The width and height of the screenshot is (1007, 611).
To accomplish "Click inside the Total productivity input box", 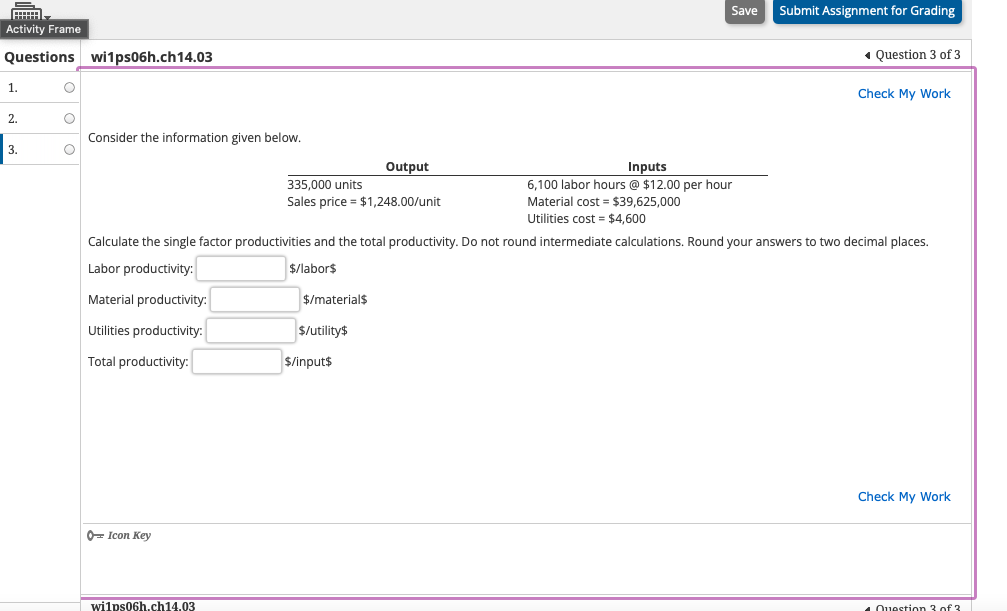I will tap(236, 361).
